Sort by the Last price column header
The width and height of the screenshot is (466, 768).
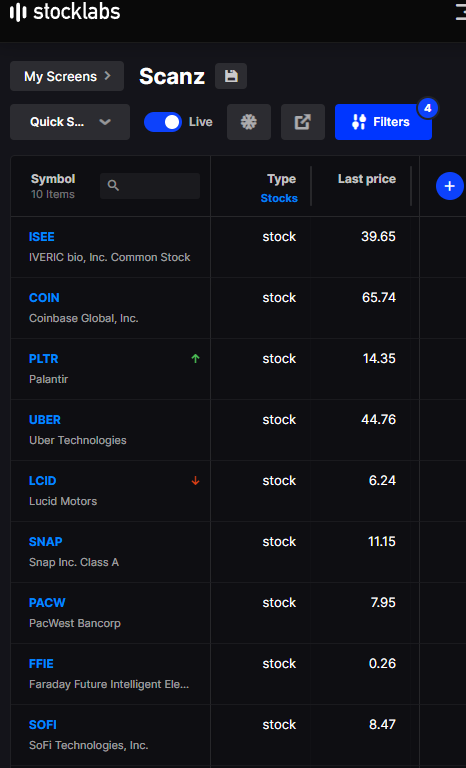(367, 179)
